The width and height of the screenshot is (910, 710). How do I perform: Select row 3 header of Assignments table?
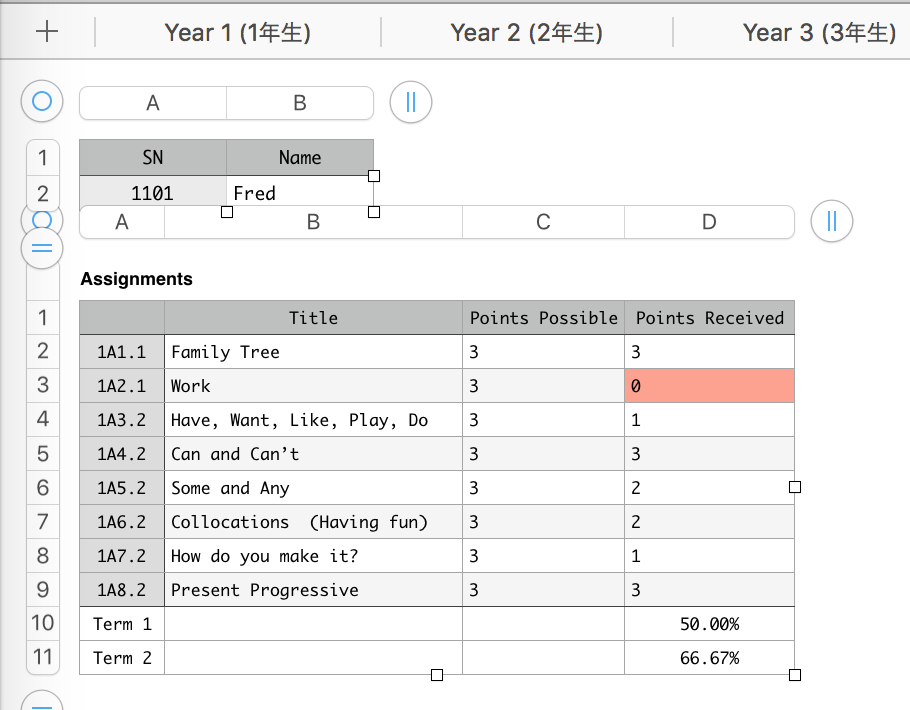(42, 385)
